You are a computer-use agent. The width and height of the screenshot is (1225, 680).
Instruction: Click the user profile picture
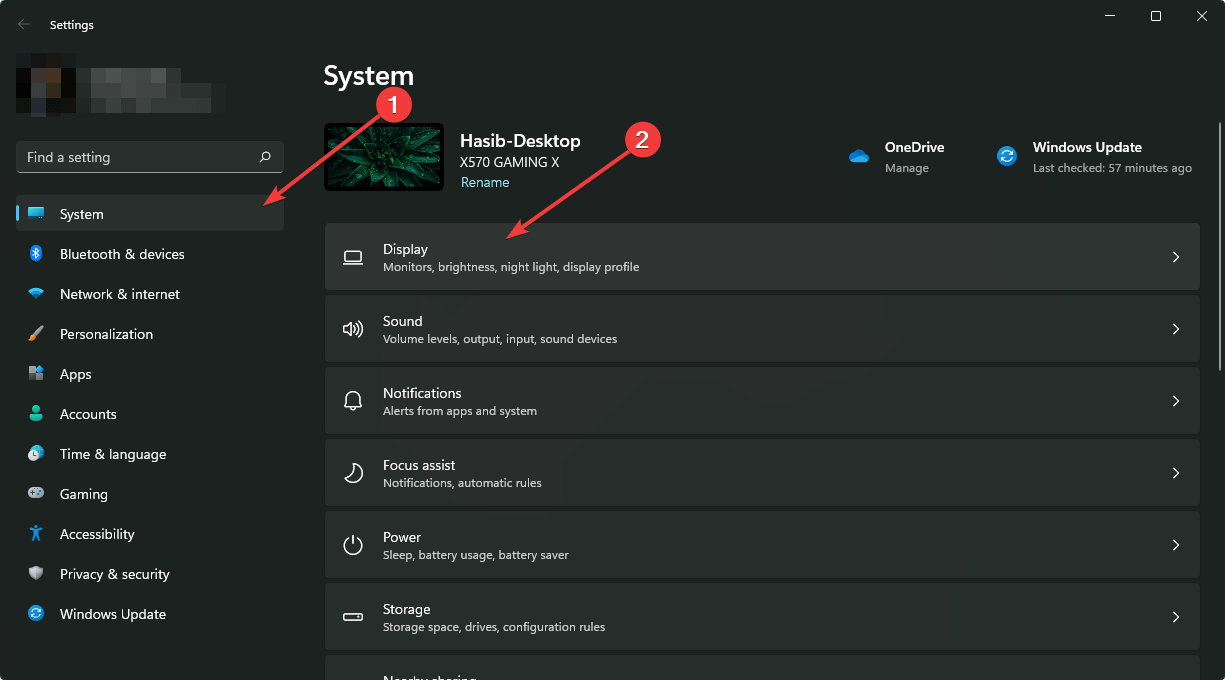[x=46, y=82]
